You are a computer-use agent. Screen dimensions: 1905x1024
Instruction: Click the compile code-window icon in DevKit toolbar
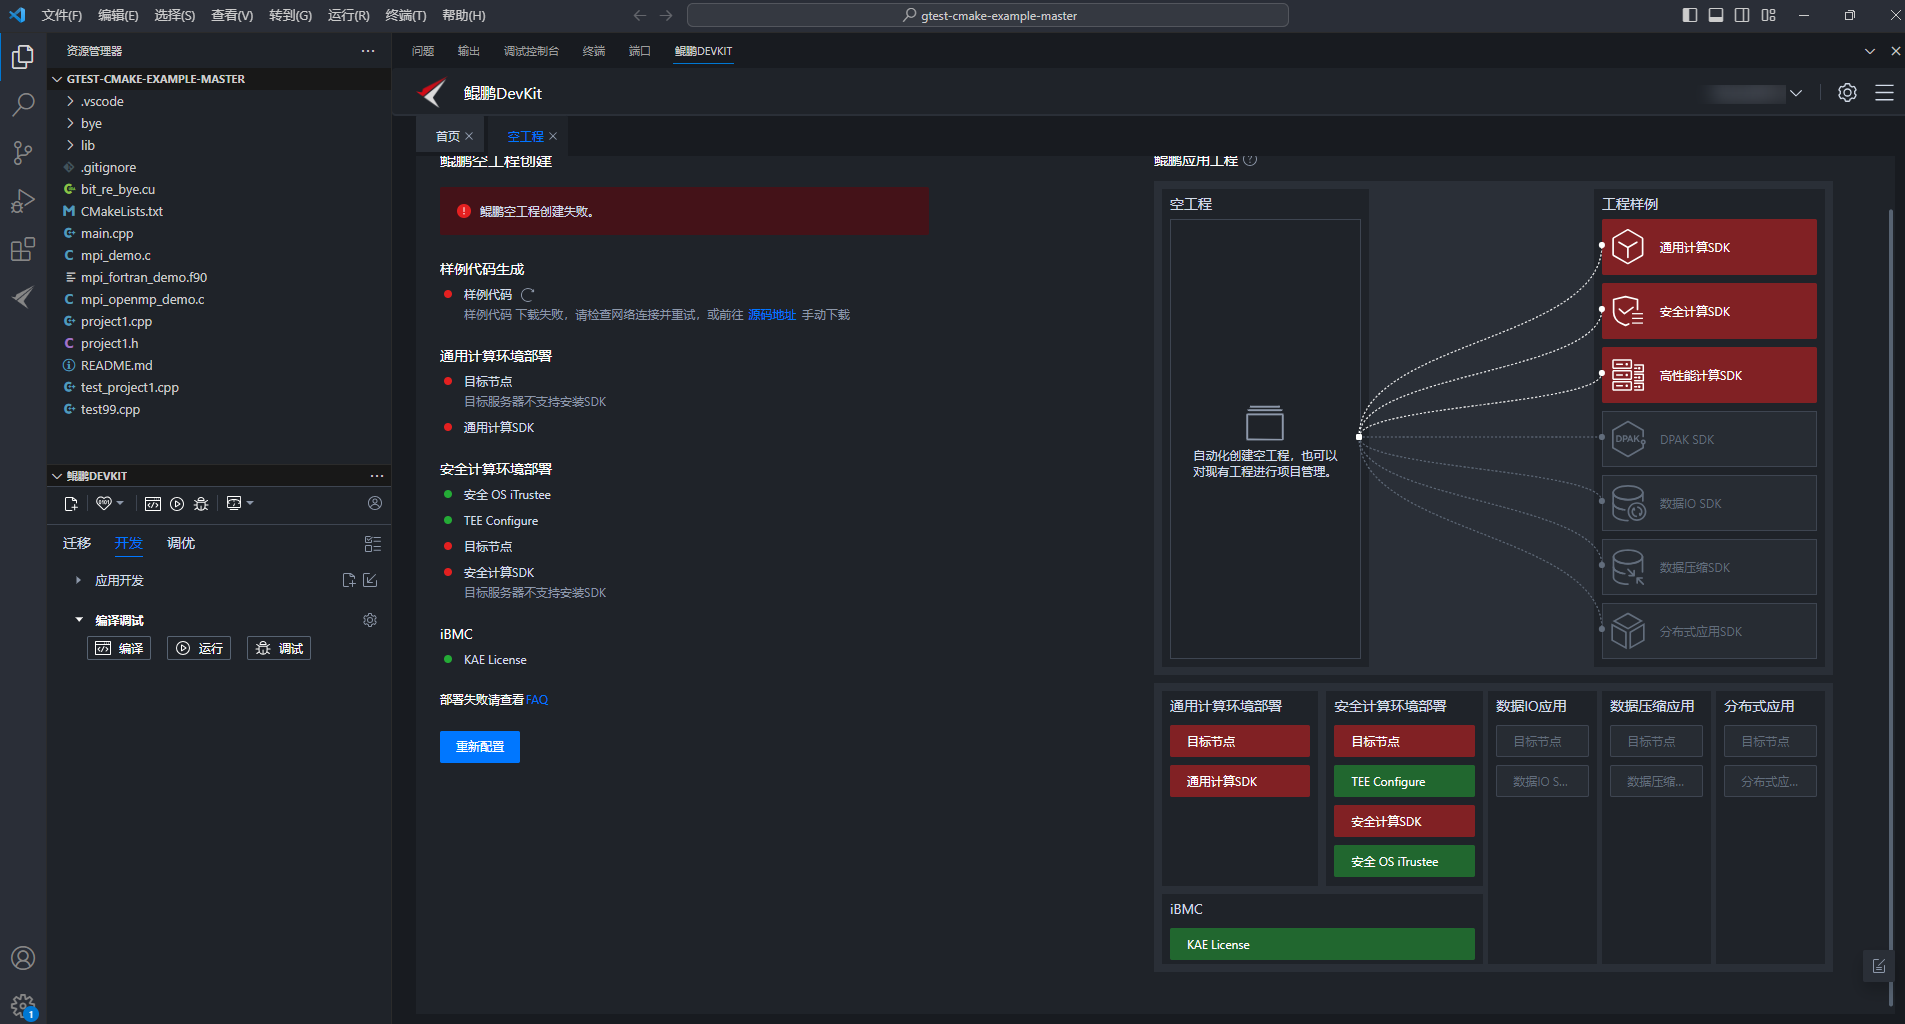tap(153, 504)
